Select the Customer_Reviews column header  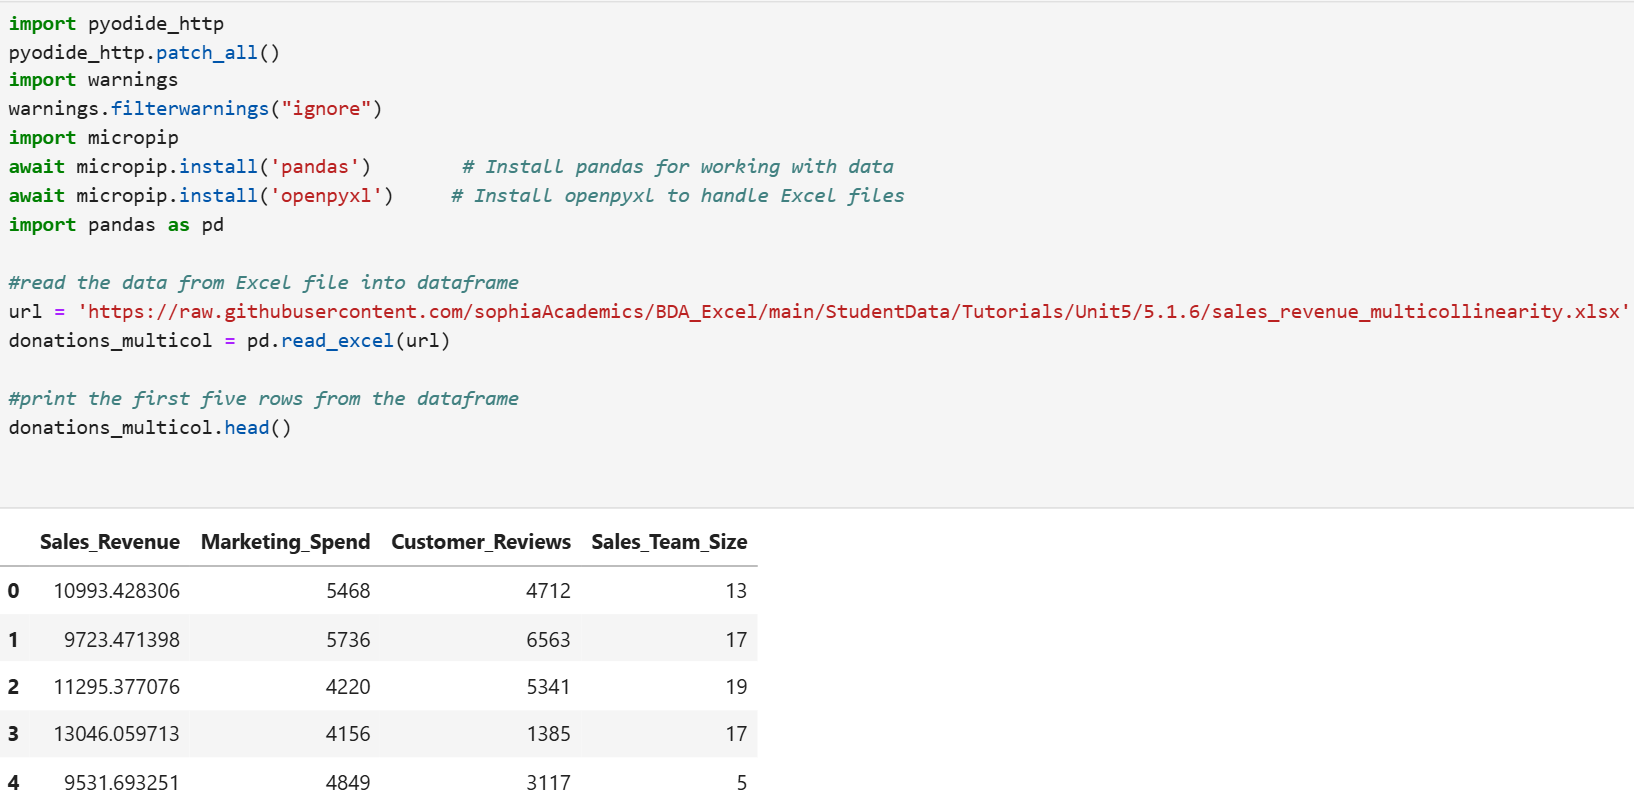pyautogui.click(x=480, y=542)
